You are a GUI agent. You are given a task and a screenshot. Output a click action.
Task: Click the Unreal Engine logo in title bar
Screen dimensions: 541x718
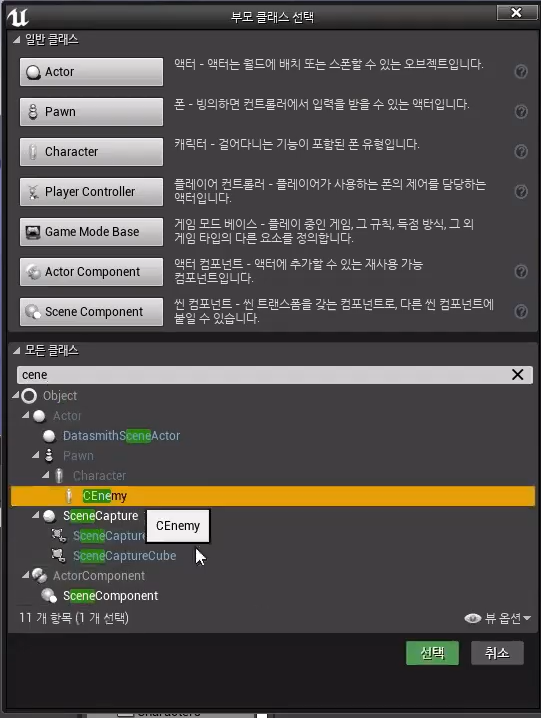[17, 16]
